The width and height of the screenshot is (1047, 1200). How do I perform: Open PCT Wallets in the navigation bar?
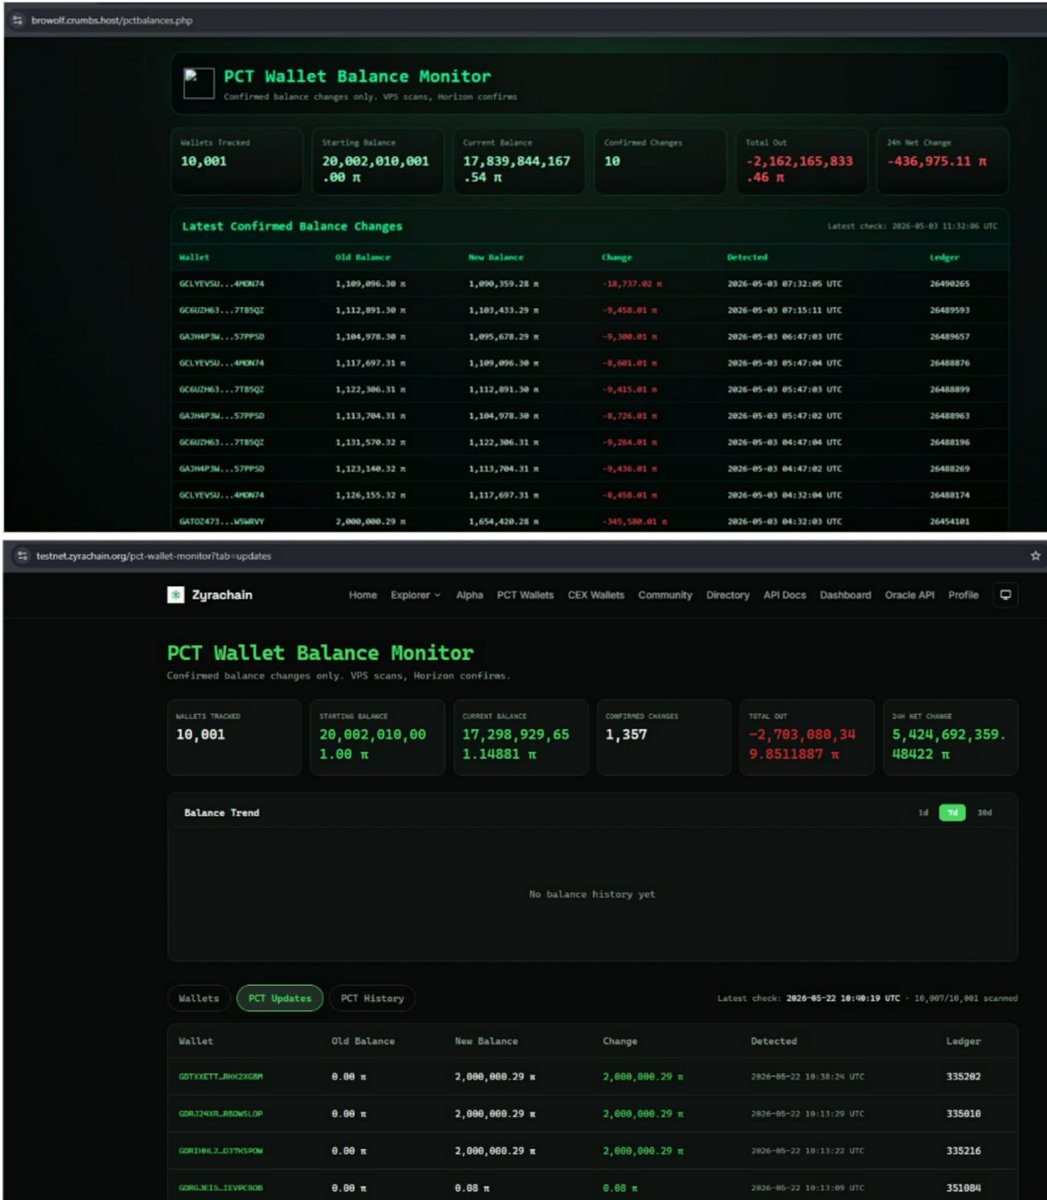(525, 595)
